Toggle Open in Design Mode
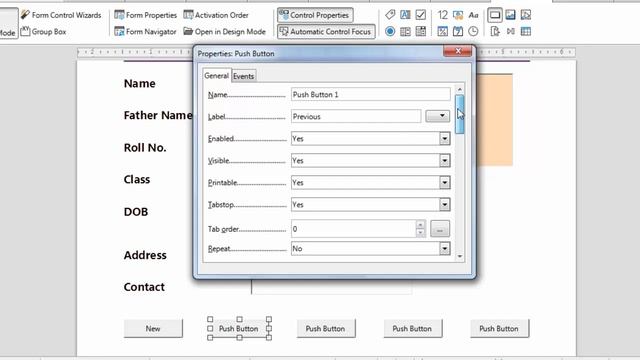This screenshot has width=640, height=360. (224, 31)
